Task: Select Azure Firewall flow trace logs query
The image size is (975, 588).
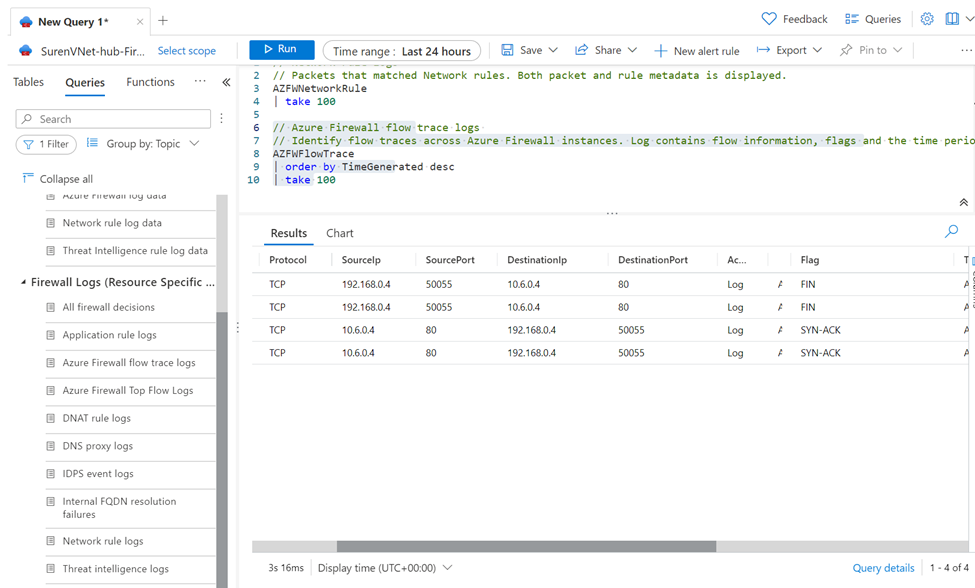Action: (x=129, y=363)
